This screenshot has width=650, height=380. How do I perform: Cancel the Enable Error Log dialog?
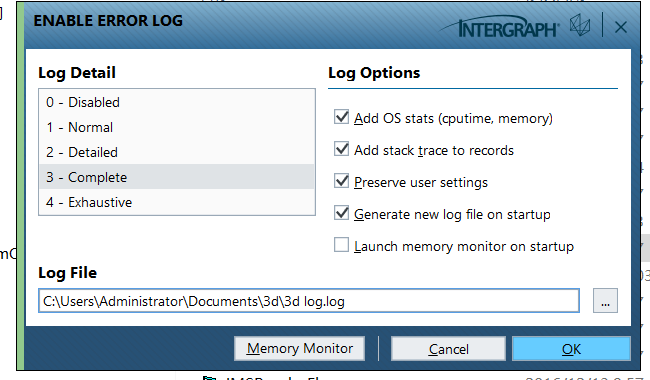(x=448, y=349)
